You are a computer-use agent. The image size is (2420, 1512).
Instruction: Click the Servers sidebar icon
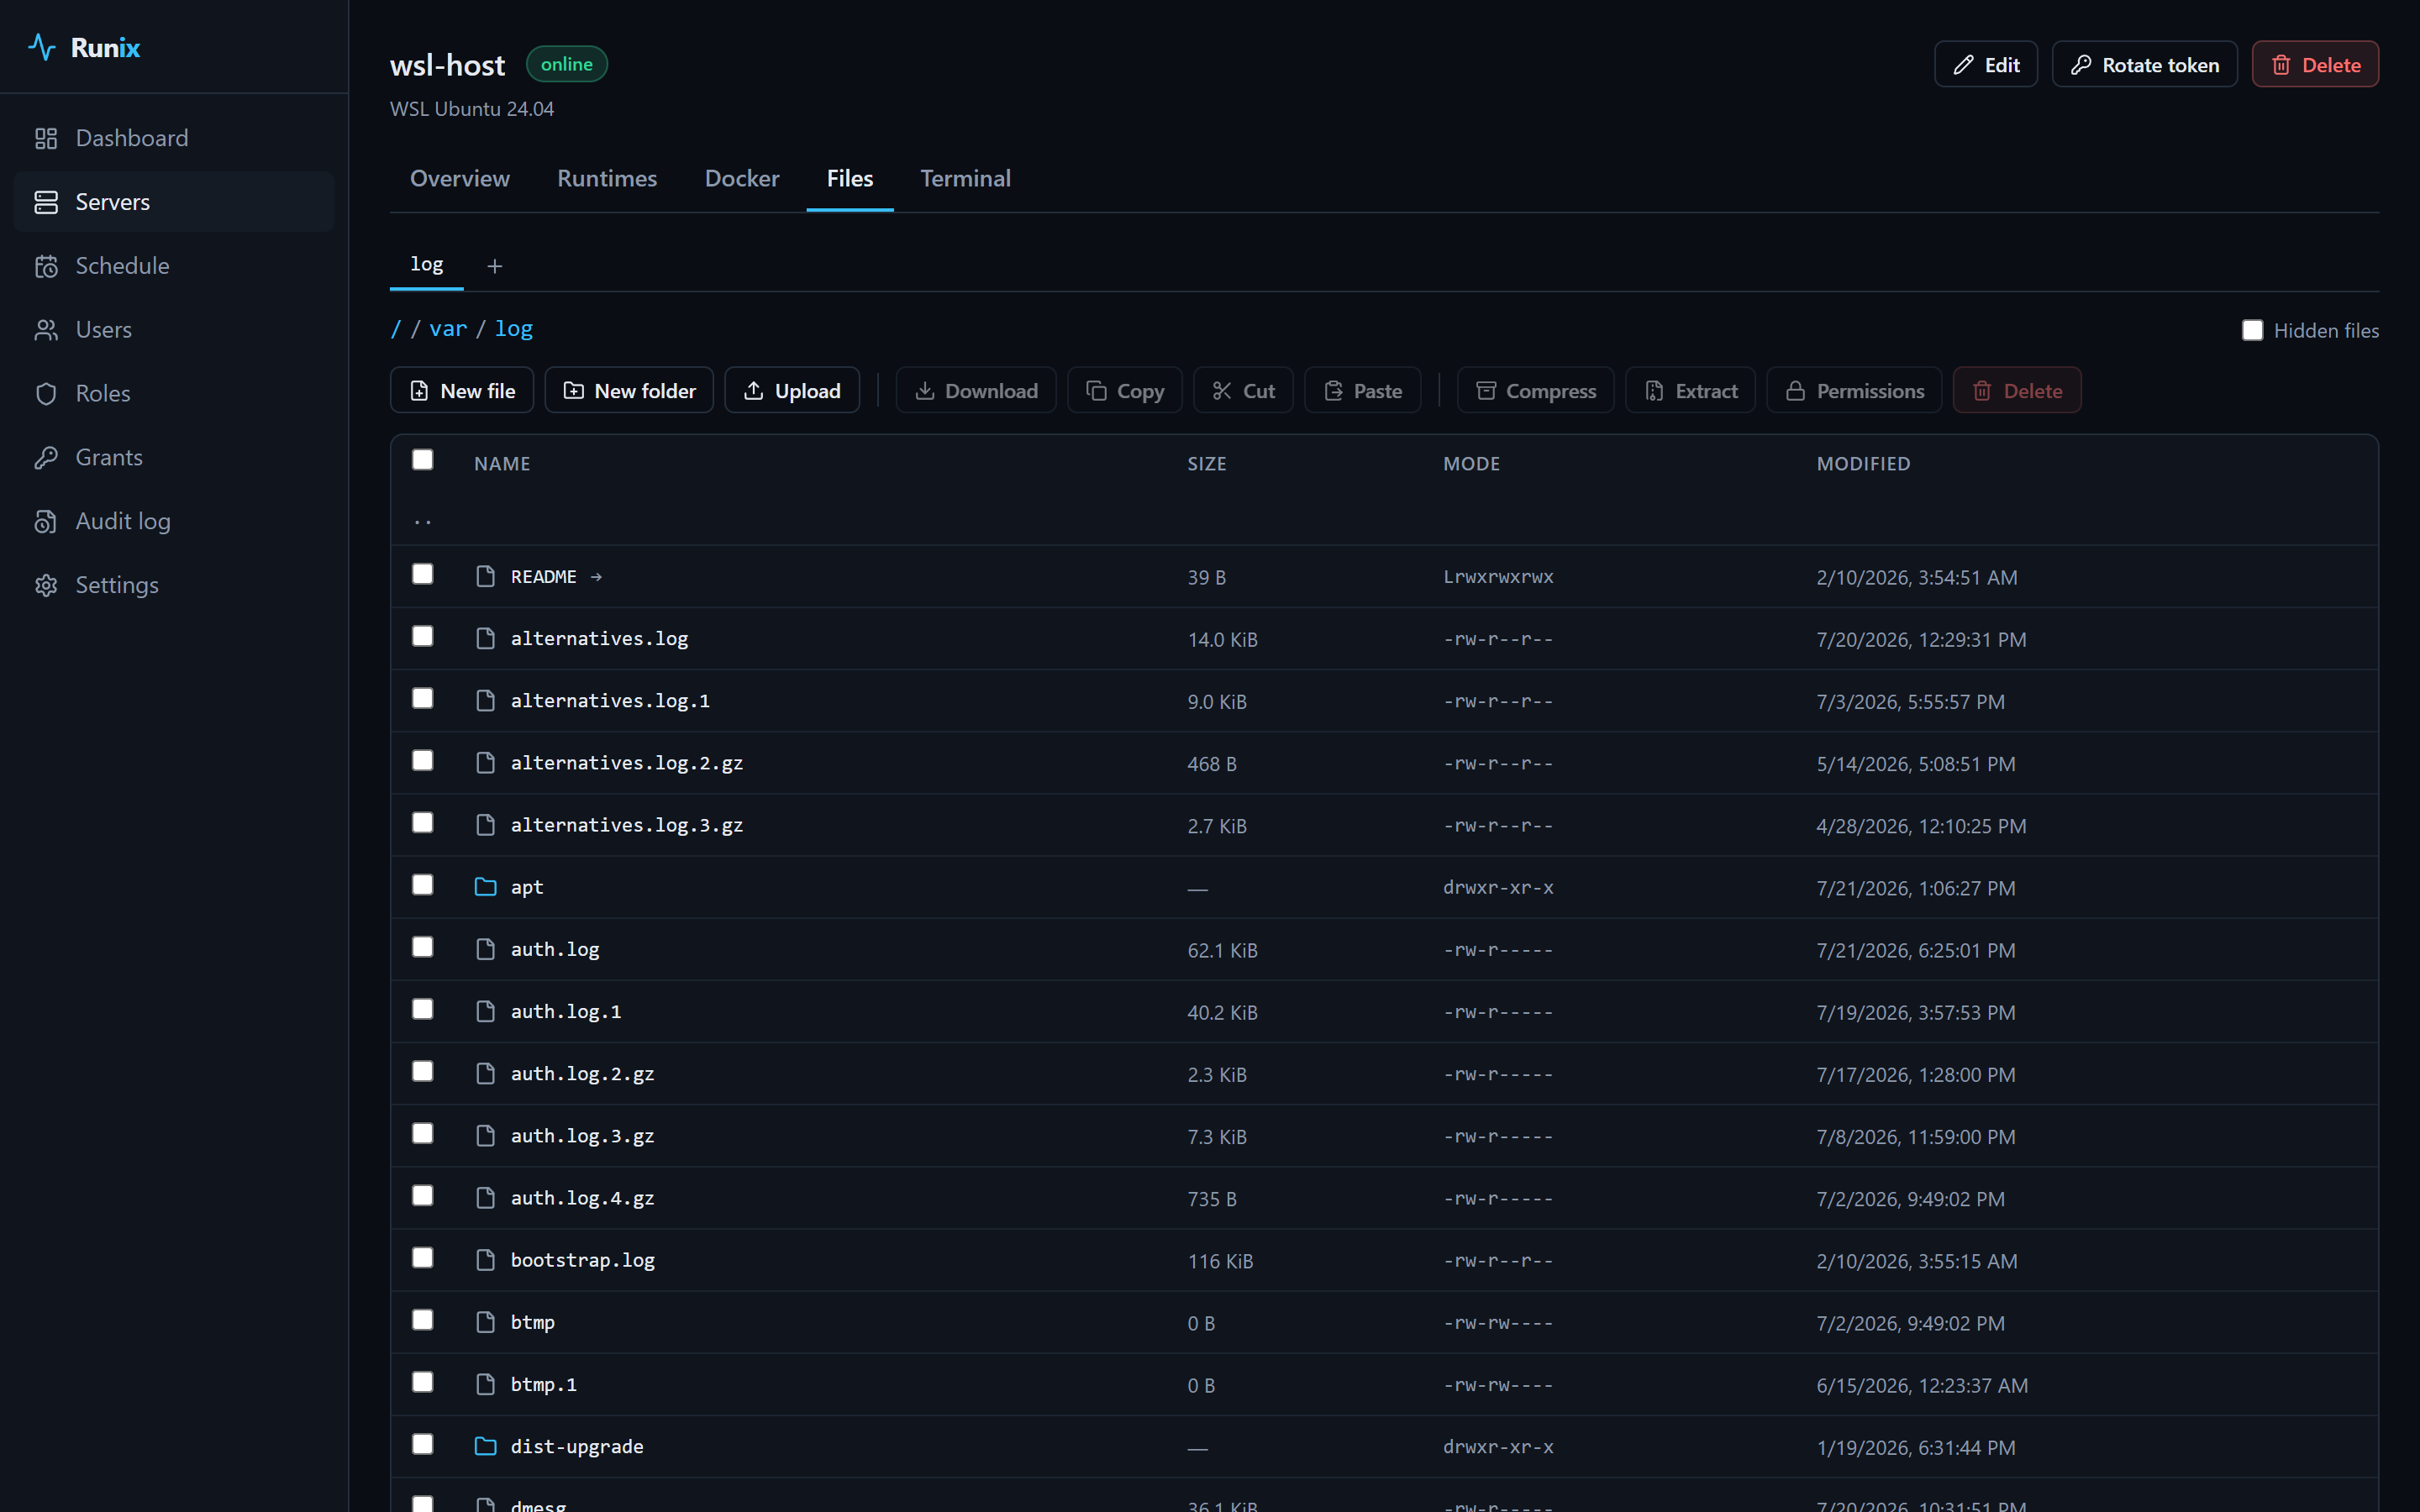[46, 202]
